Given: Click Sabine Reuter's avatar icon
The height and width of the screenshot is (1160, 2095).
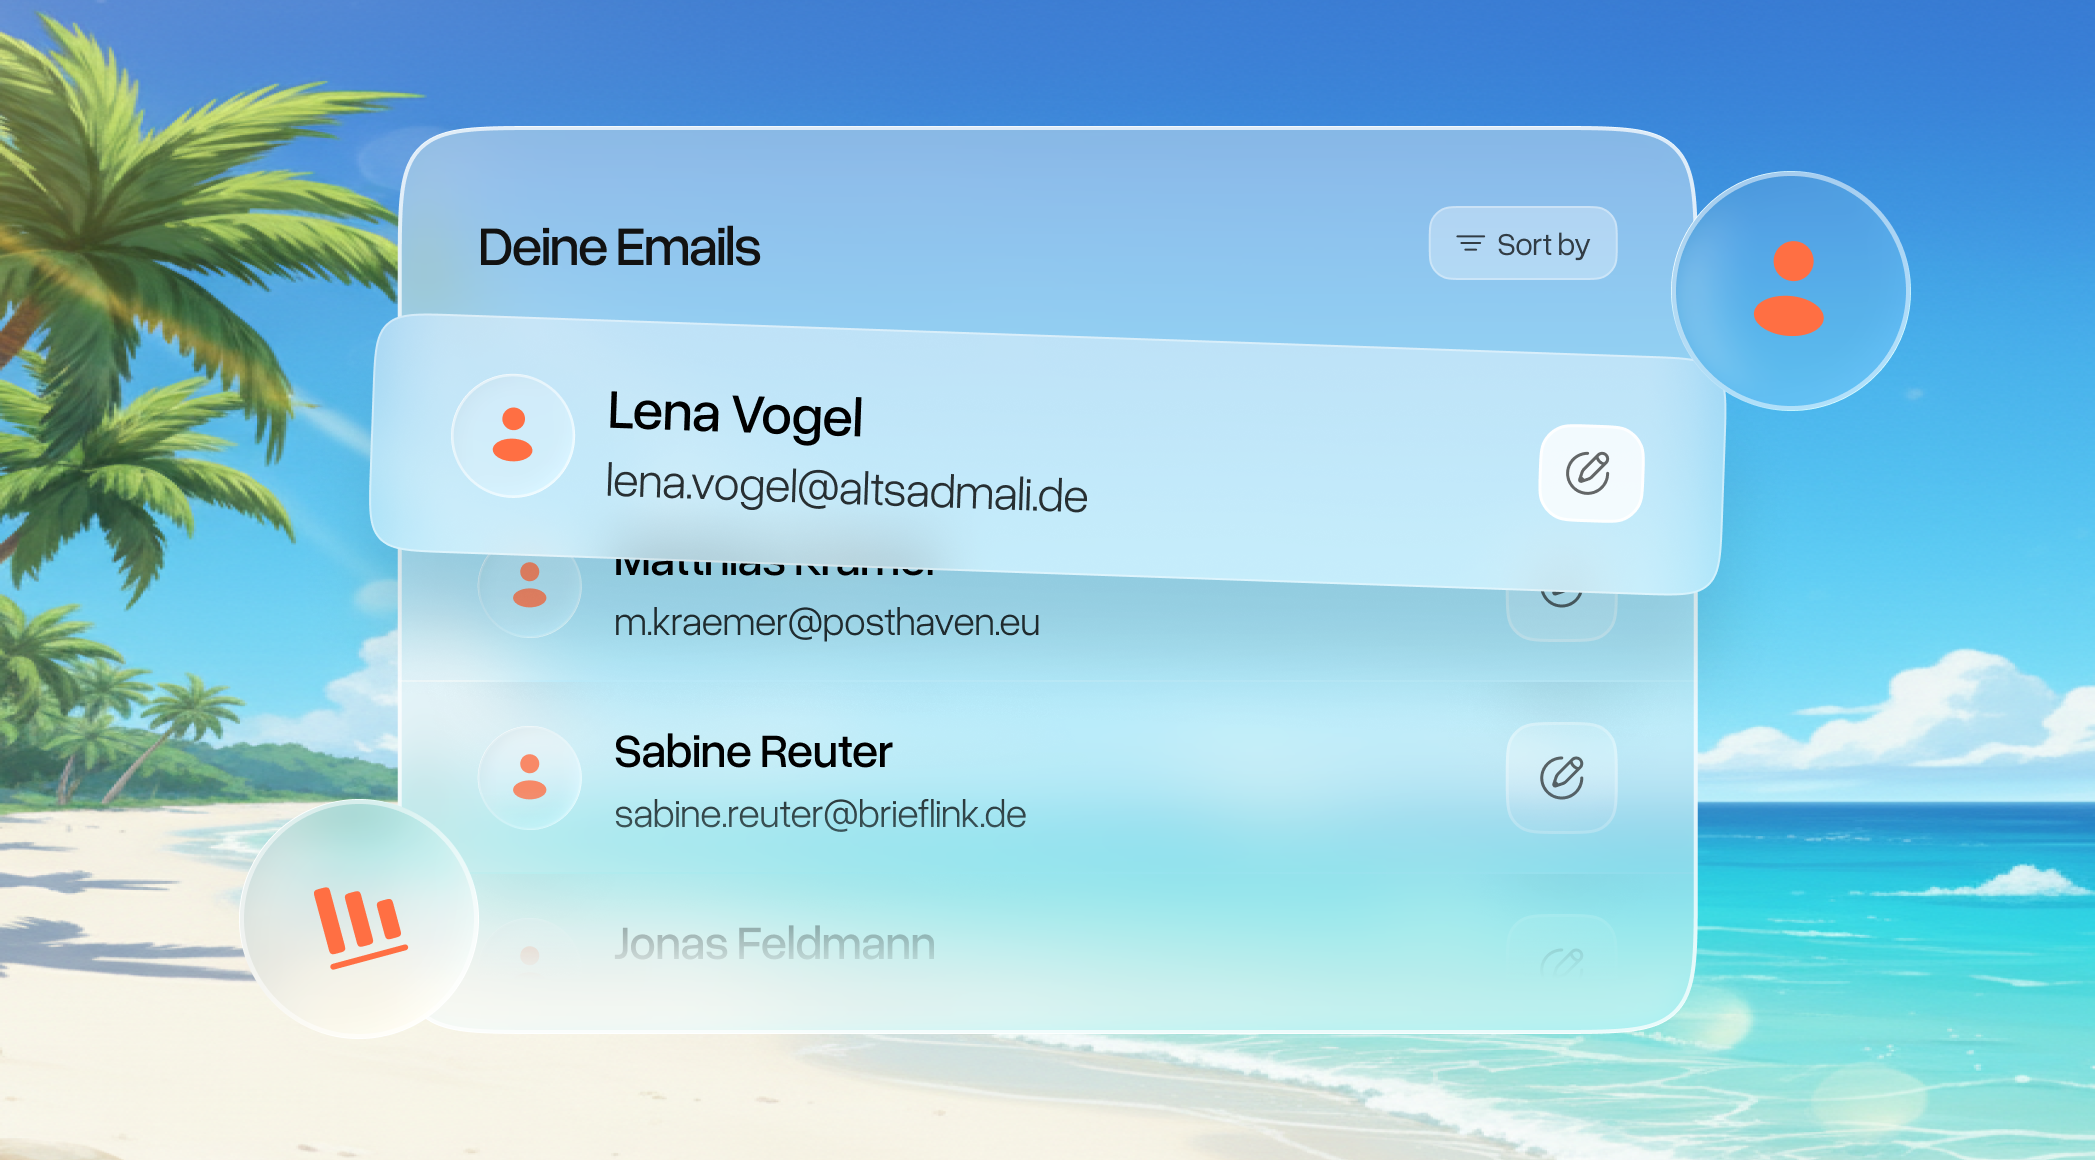Looking at the screenshot, I should click(529, 777).
